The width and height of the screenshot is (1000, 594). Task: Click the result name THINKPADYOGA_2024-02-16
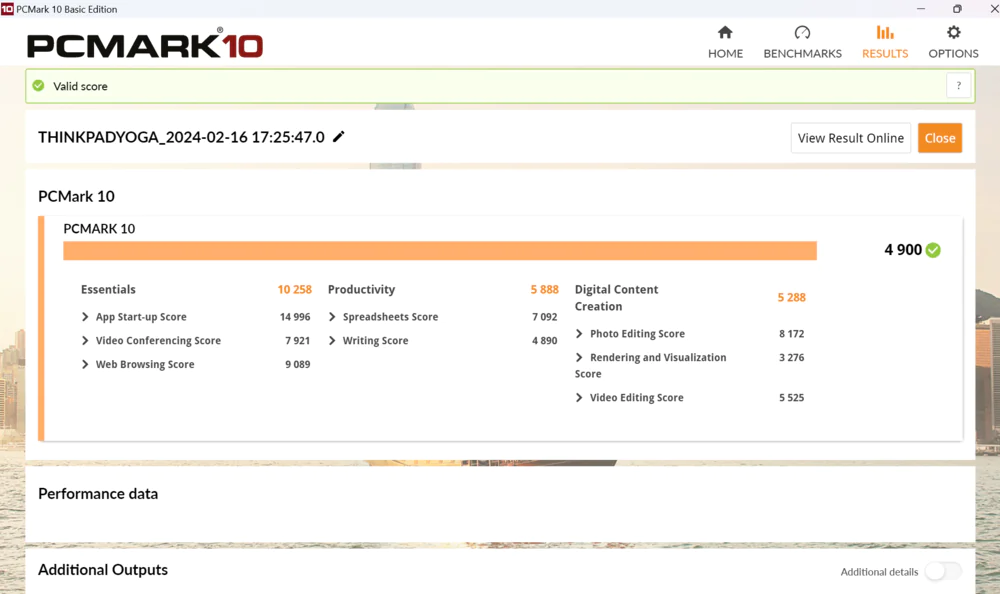(x=181, y=137)
